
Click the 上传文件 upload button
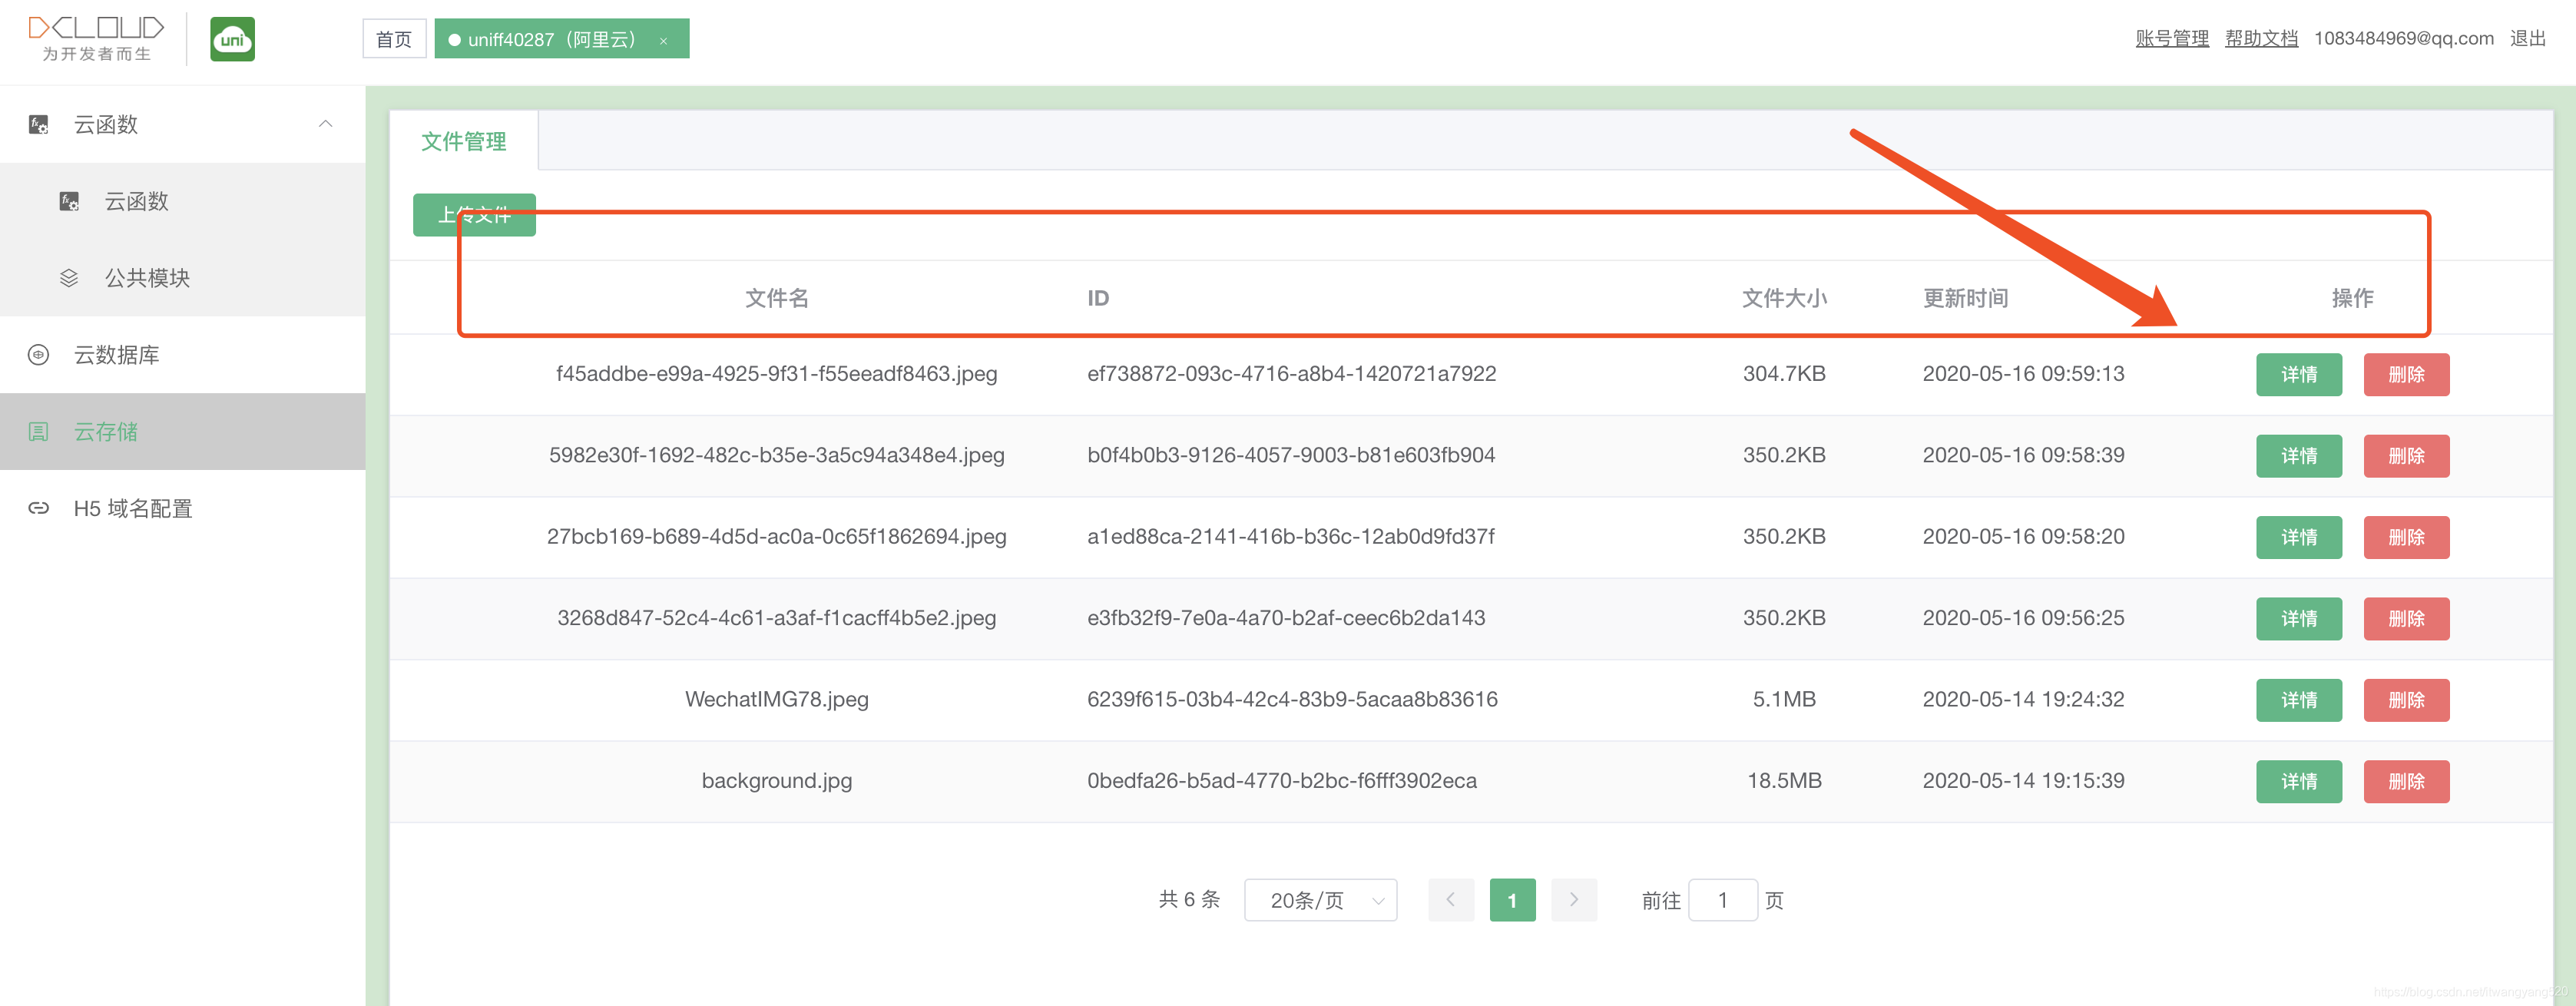[474, 215]
